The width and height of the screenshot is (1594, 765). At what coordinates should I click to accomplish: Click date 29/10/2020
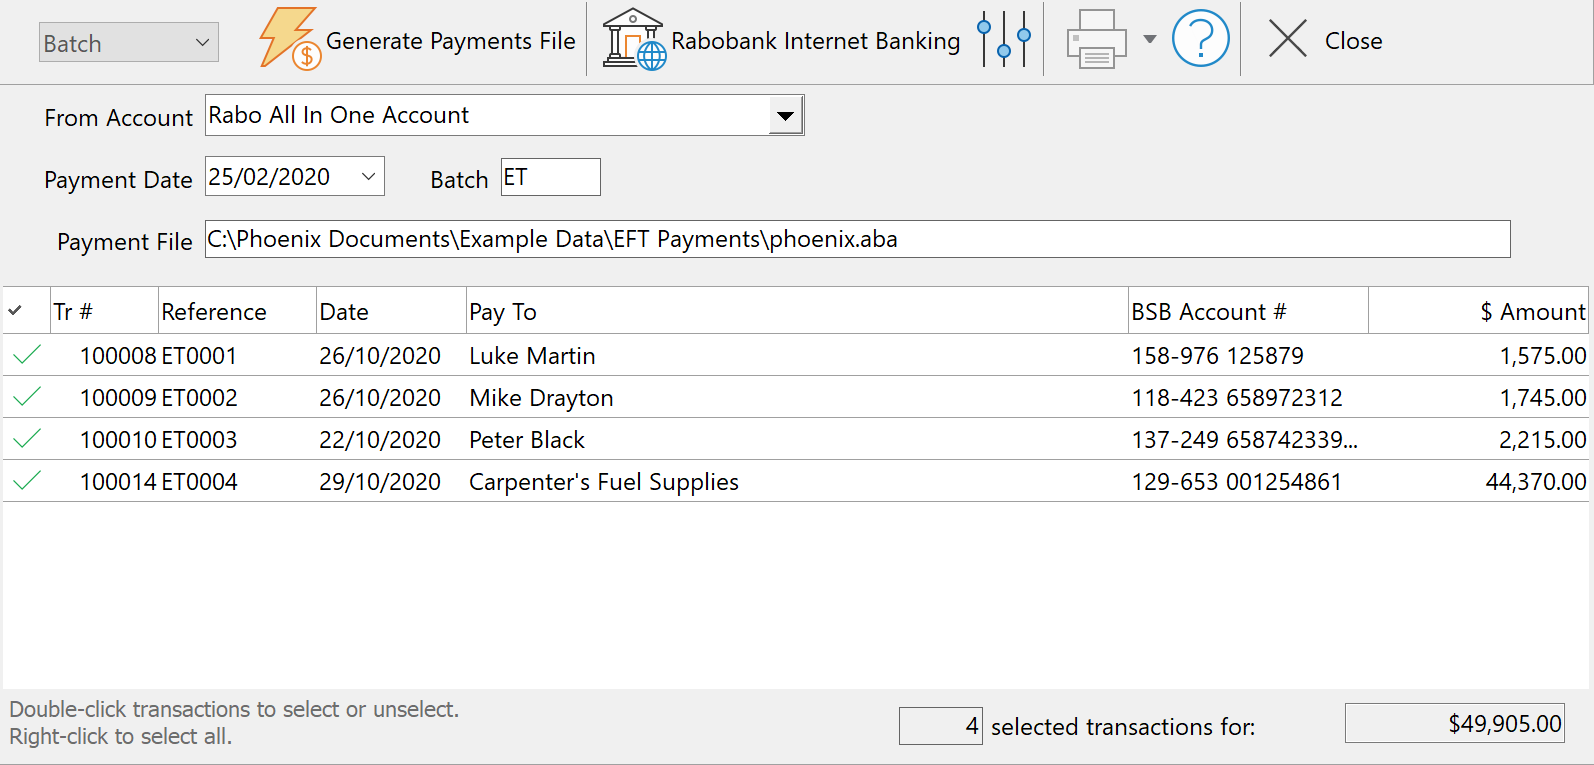[x=380, y=482]
